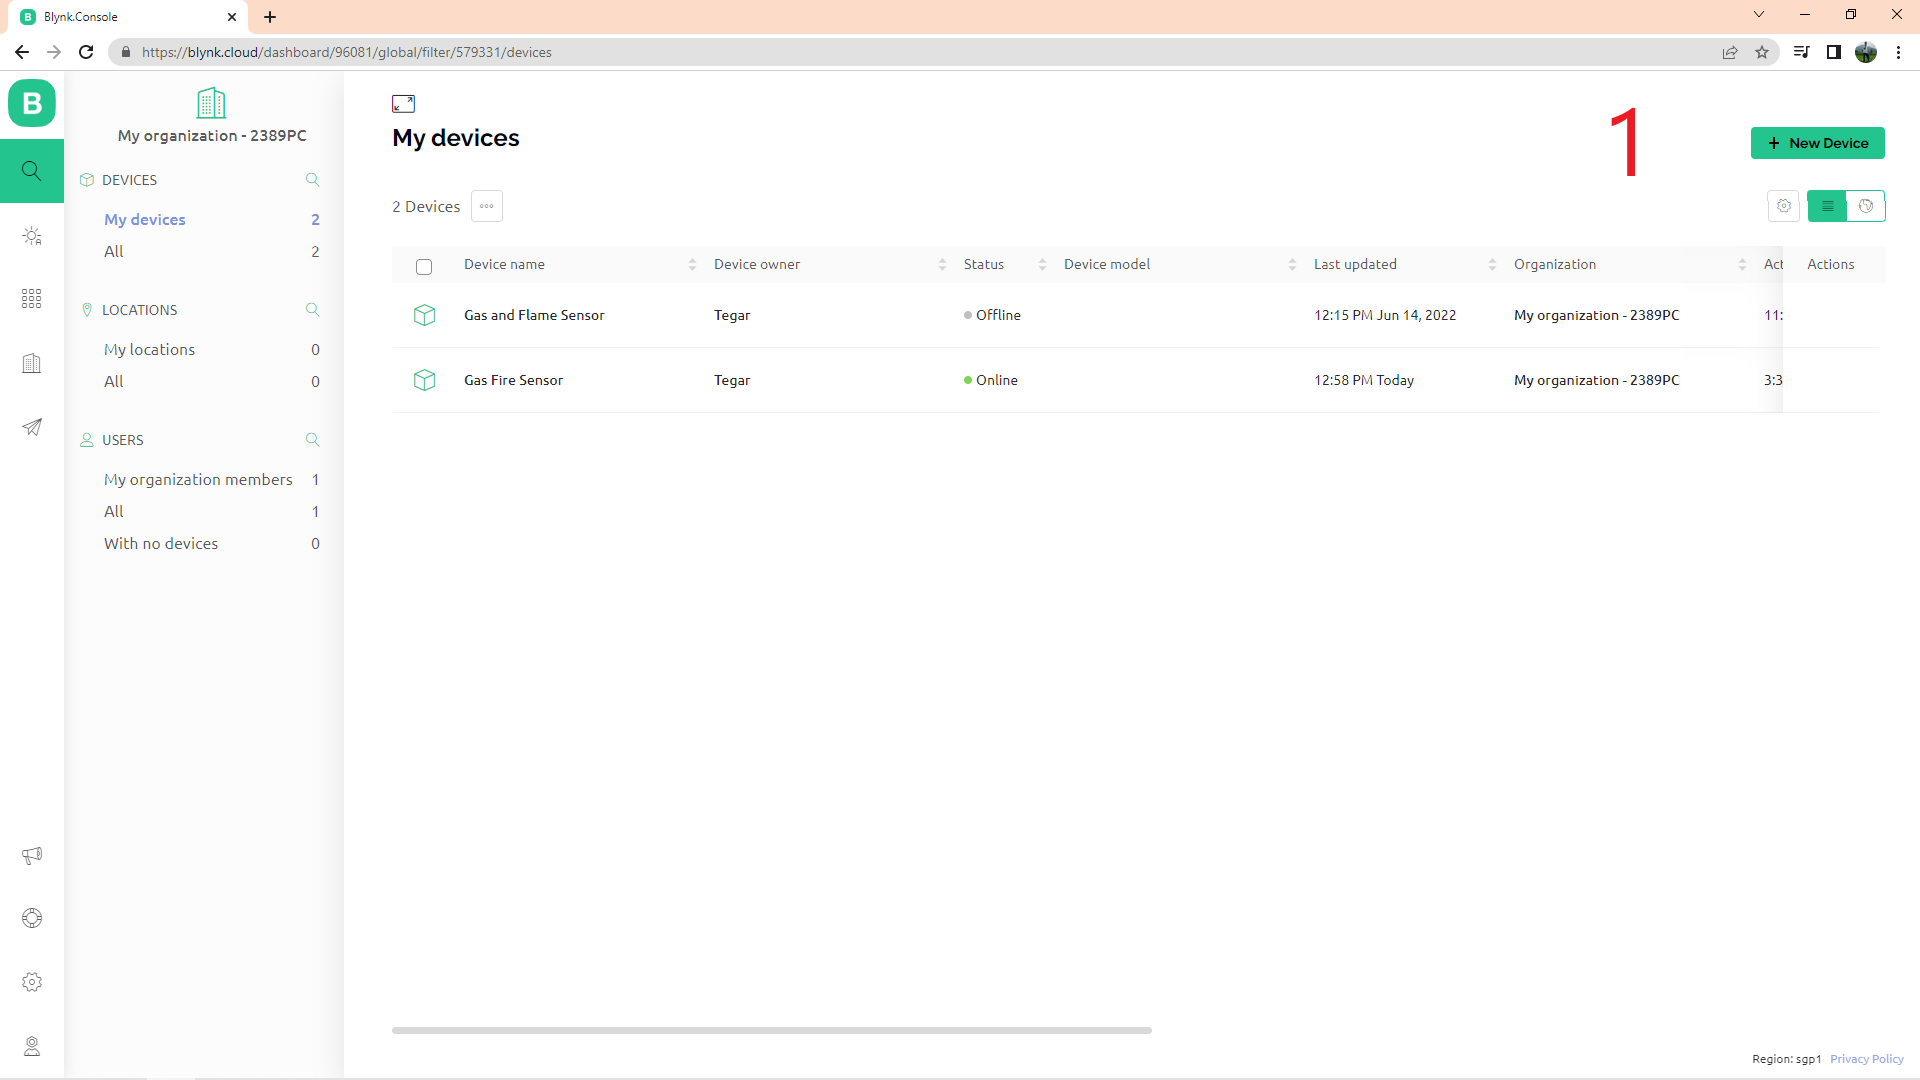Click the search icon beside DEVICES
The height and width of the screenshot is (1080, 1920).
(x=312, y=180)
